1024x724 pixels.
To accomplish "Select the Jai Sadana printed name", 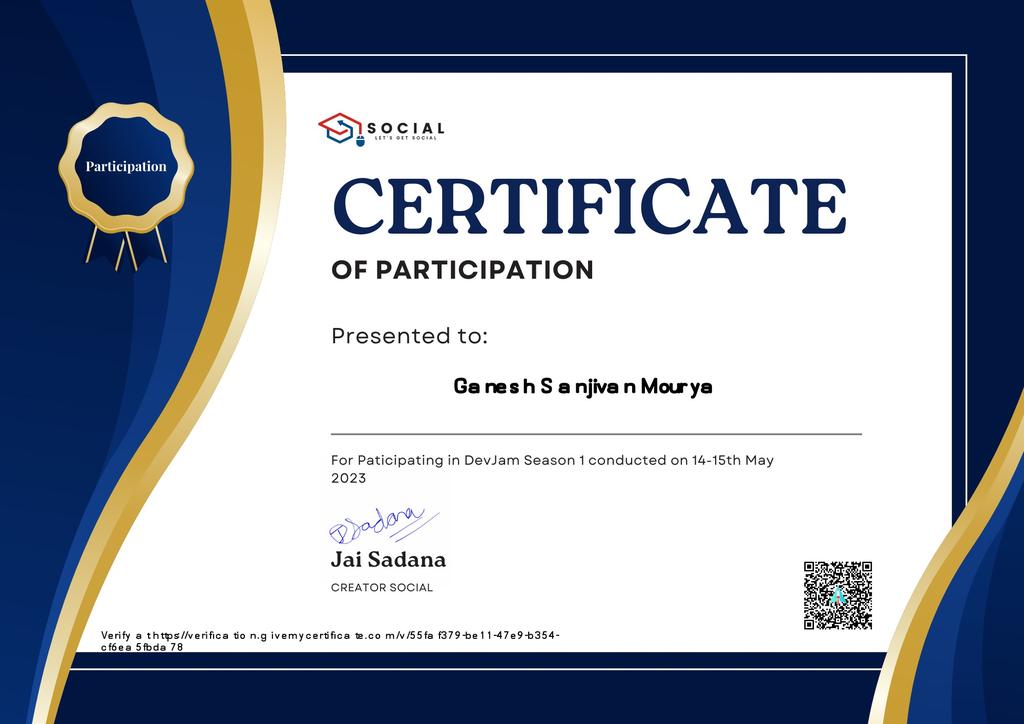I will [x=389, y=562].
